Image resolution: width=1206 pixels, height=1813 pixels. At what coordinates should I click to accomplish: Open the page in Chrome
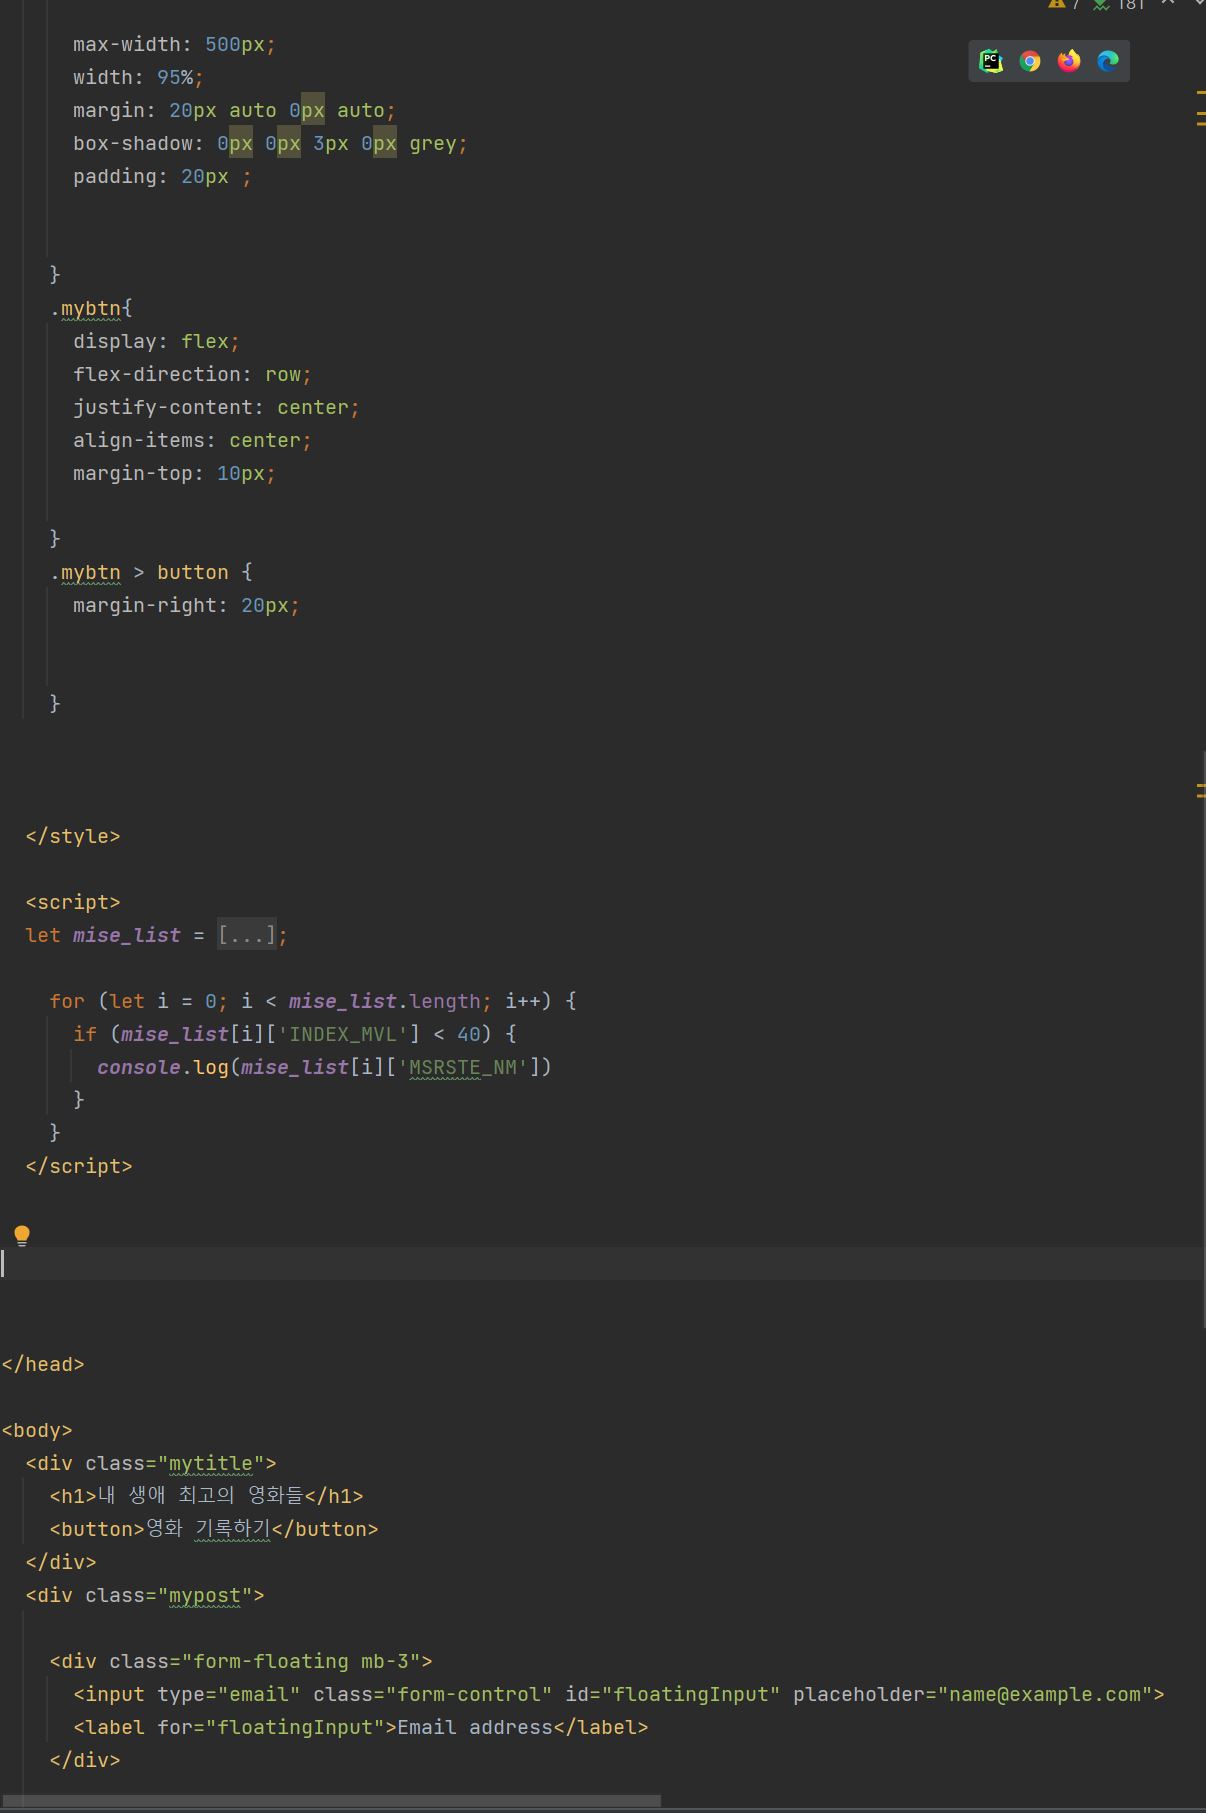coord(1030,61)
